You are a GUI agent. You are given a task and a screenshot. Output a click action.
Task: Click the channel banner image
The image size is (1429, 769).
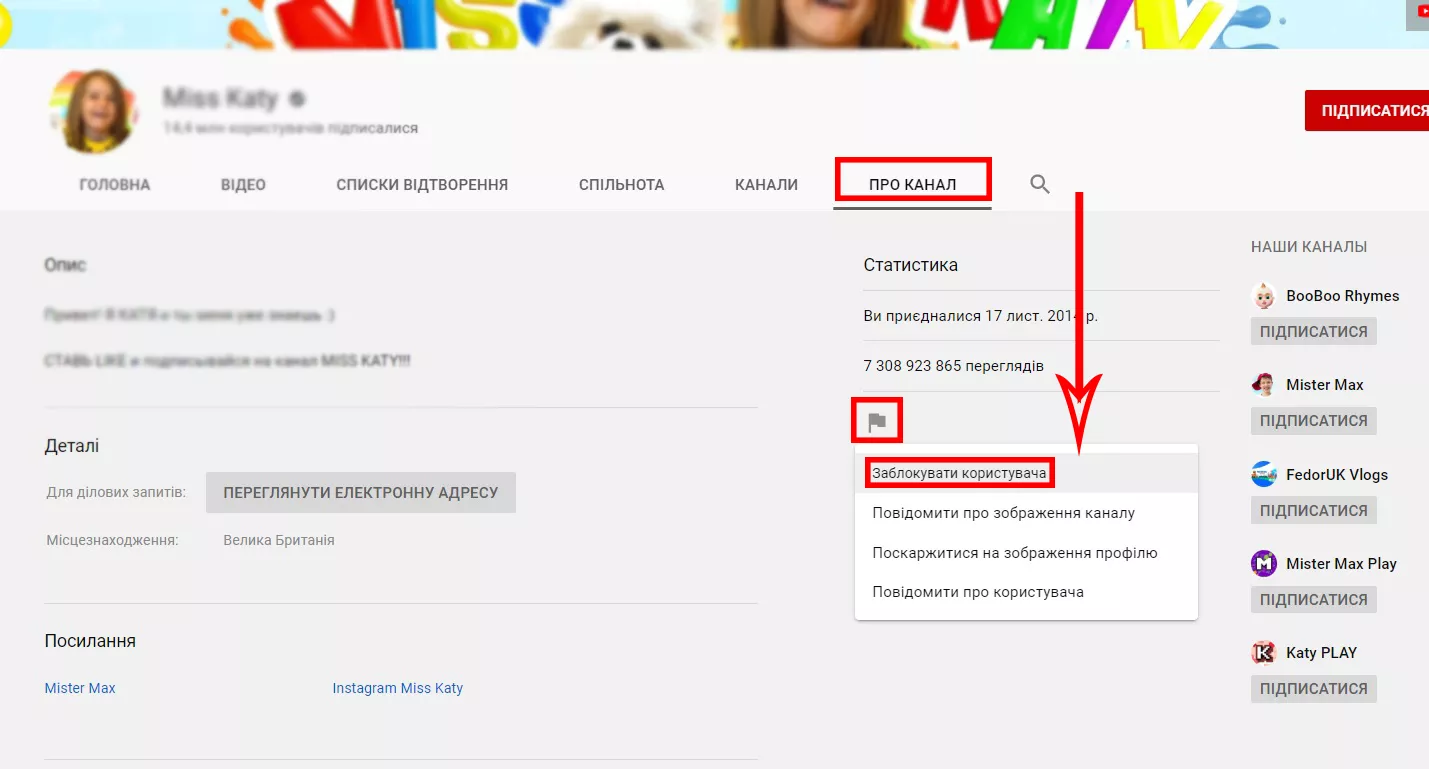[x=714, y=24]
